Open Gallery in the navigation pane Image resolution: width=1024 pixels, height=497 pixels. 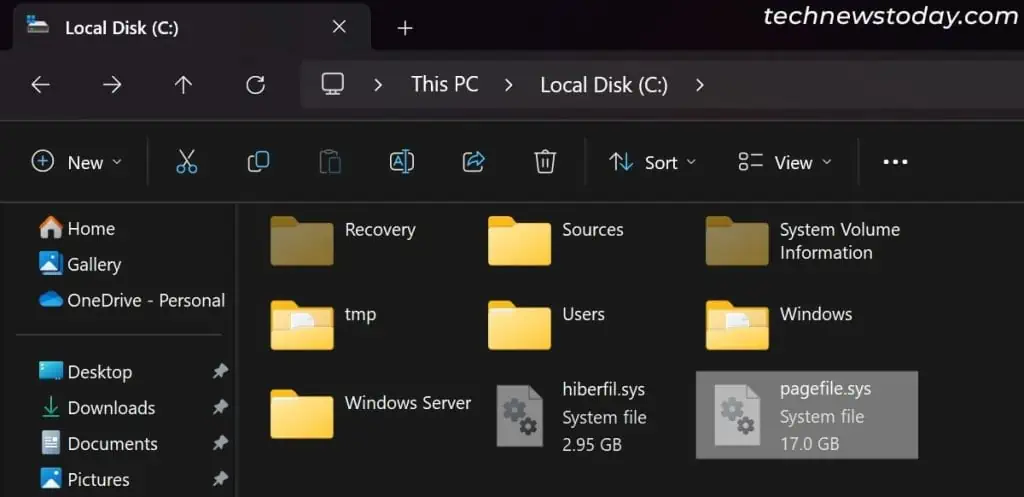[x=80, y=264]
